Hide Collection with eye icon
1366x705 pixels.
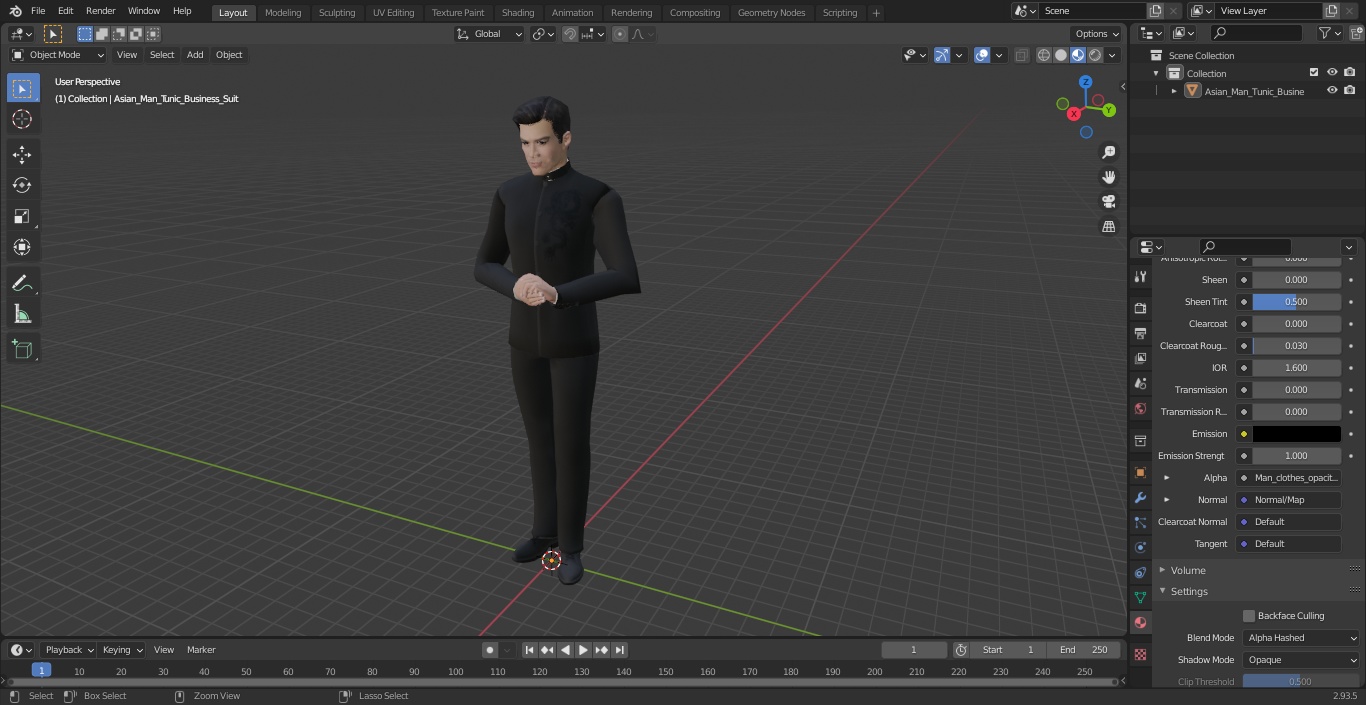tap(1332, 73)
